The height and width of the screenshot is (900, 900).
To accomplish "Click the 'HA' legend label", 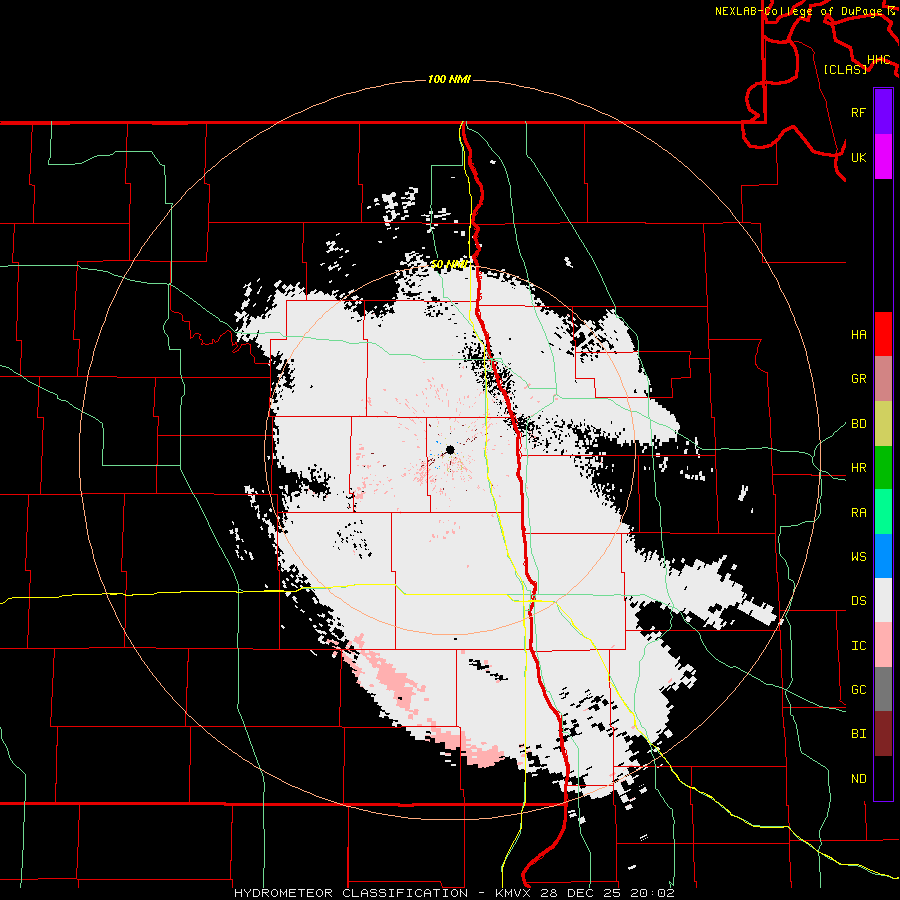I will tap(859, 335).
